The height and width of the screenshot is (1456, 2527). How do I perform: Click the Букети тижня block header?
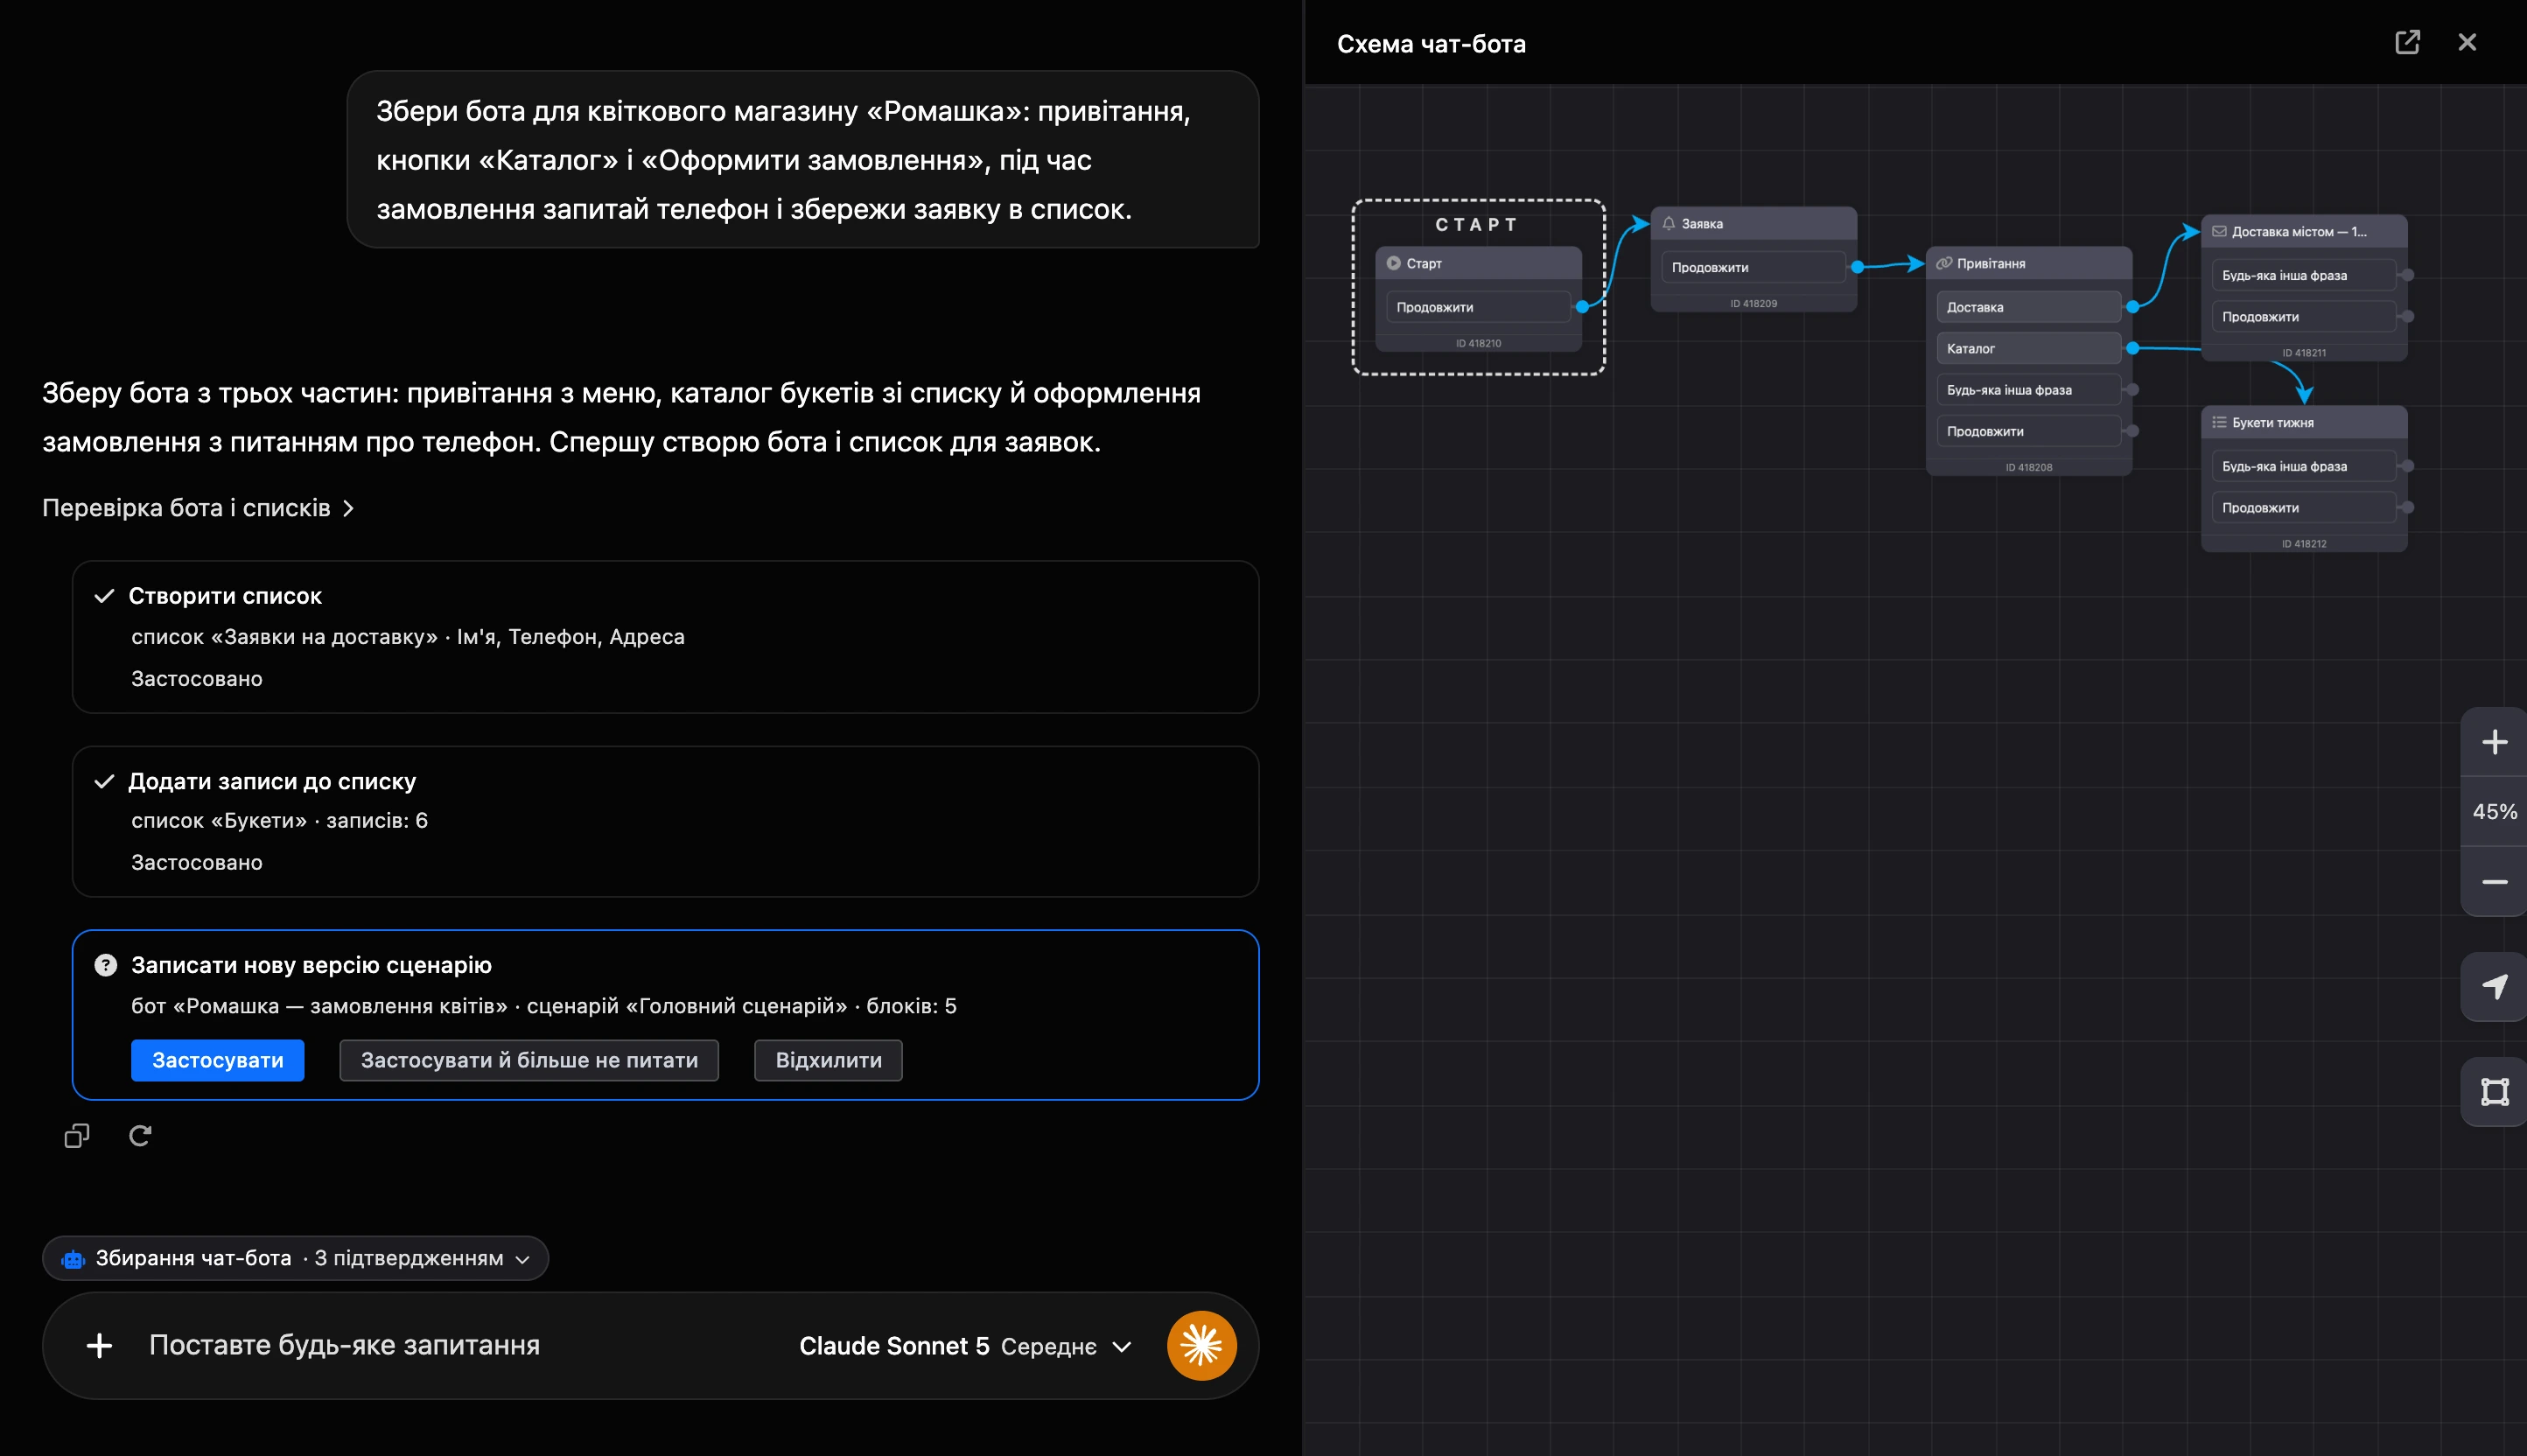2303,422
